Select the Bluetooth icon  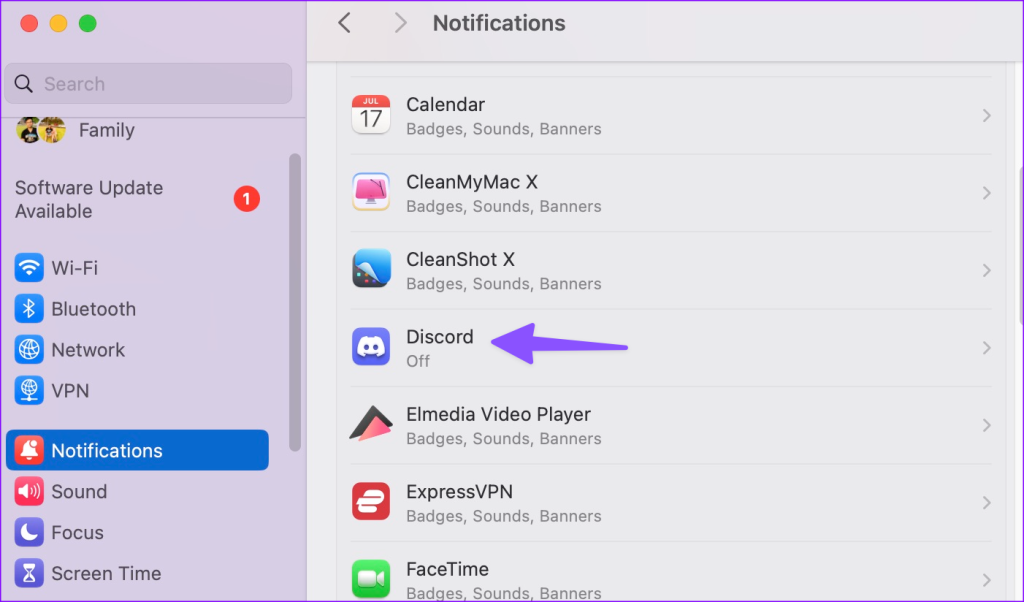[x=29, y=308]
